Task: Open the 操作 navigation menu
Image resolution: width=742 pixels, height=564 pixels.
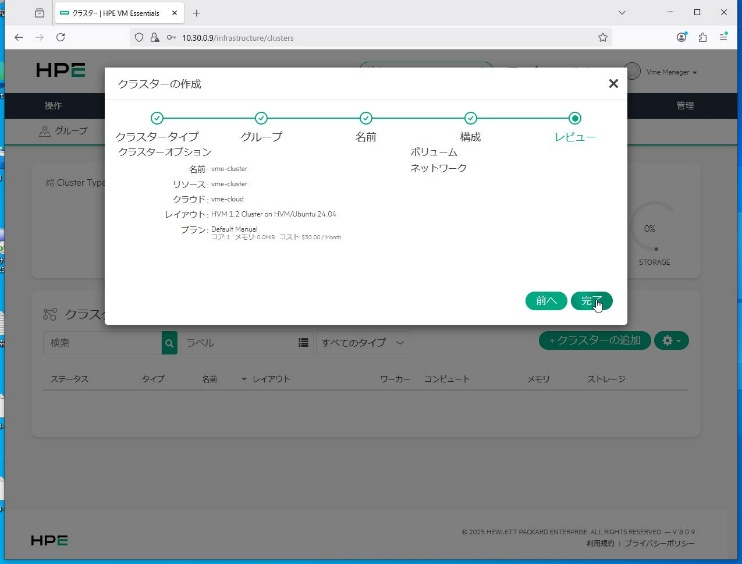Action: coord(53,105)
